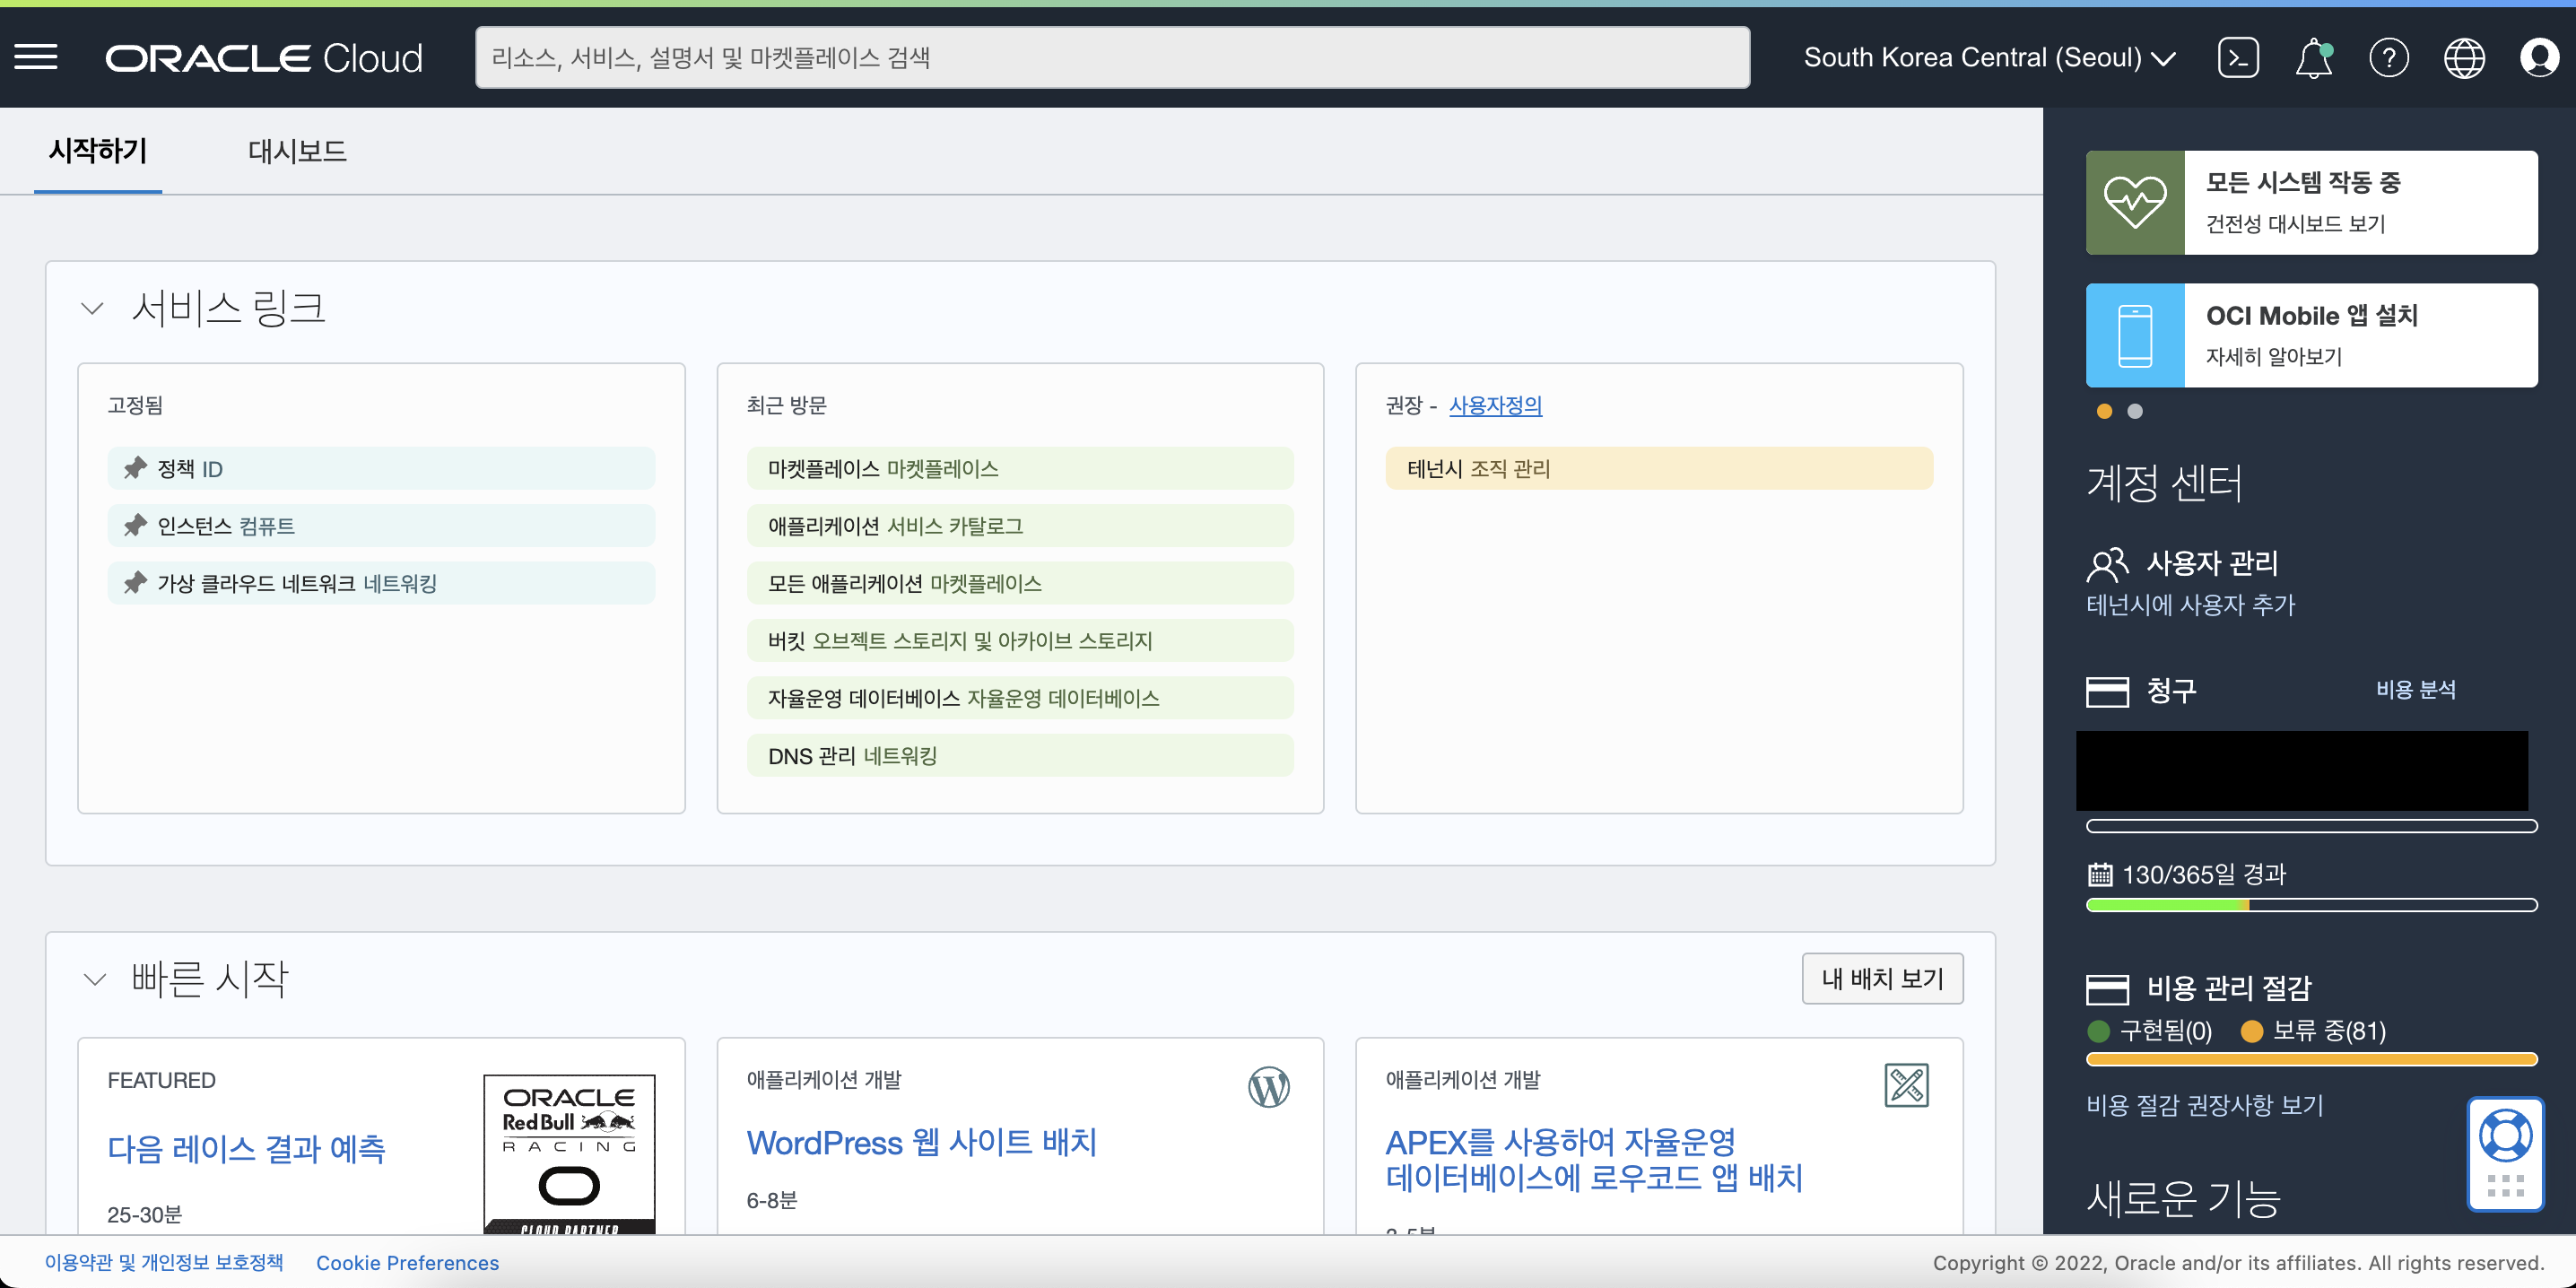This screenshot has width=2576, height=1288.
Task: Click the 청구 credit card icon
Action: [2108, 691]
